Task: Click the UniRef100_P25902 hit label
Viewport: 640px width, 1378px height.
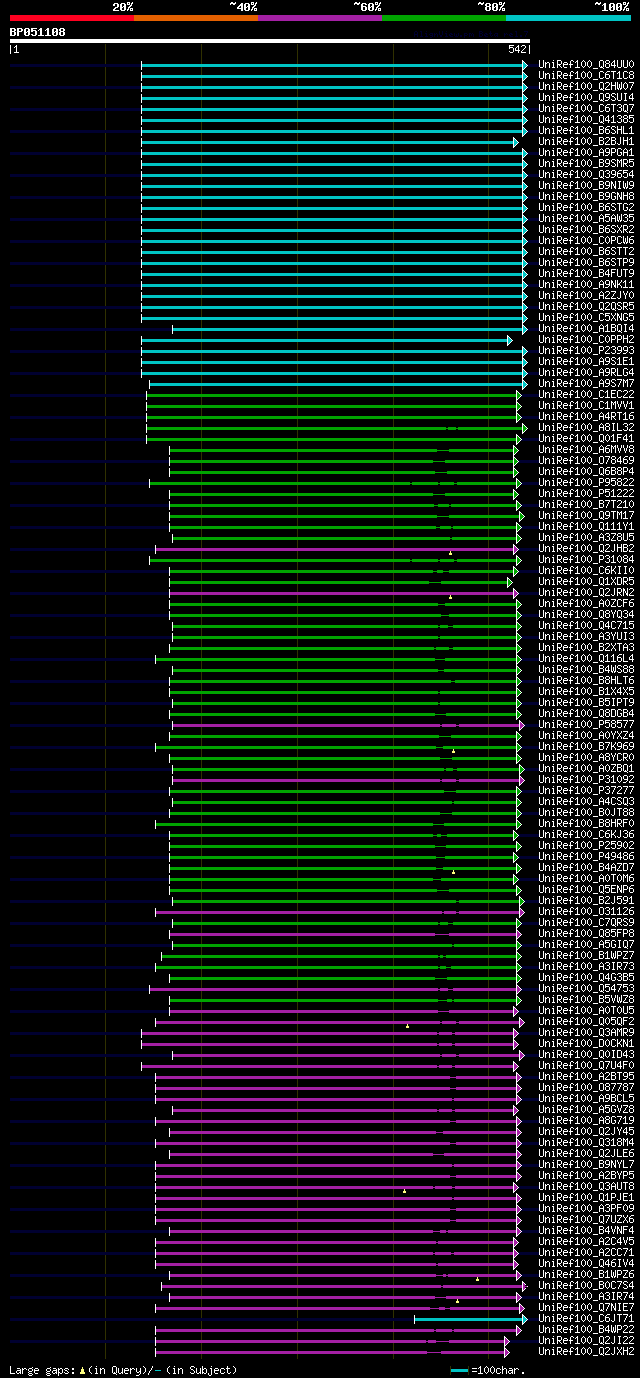Action: point(586,845)
